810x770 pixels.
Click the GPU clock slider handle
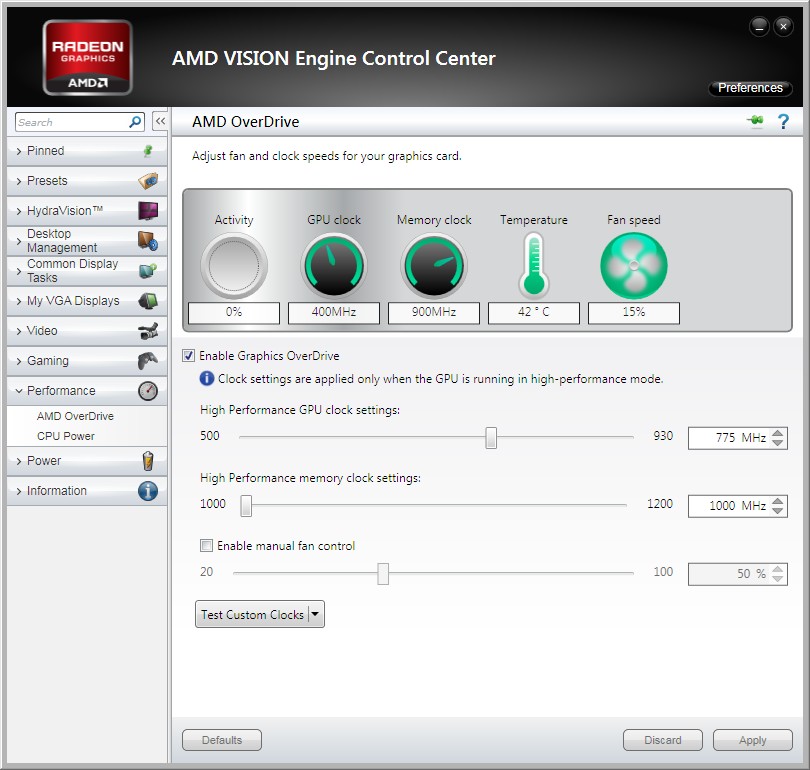(x=491, y=437)
